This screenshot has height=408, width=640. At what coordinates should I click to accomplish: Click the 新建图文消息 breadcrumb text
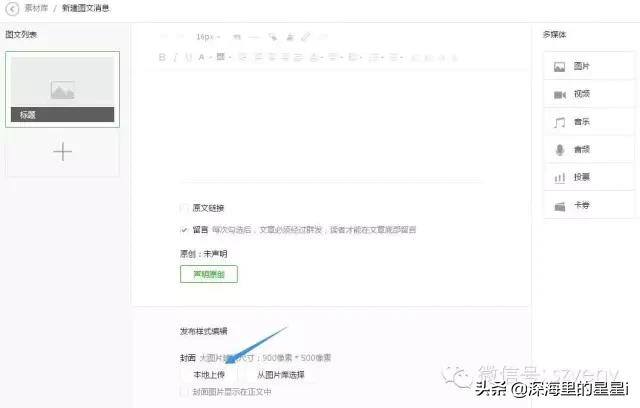pos(86,8)
